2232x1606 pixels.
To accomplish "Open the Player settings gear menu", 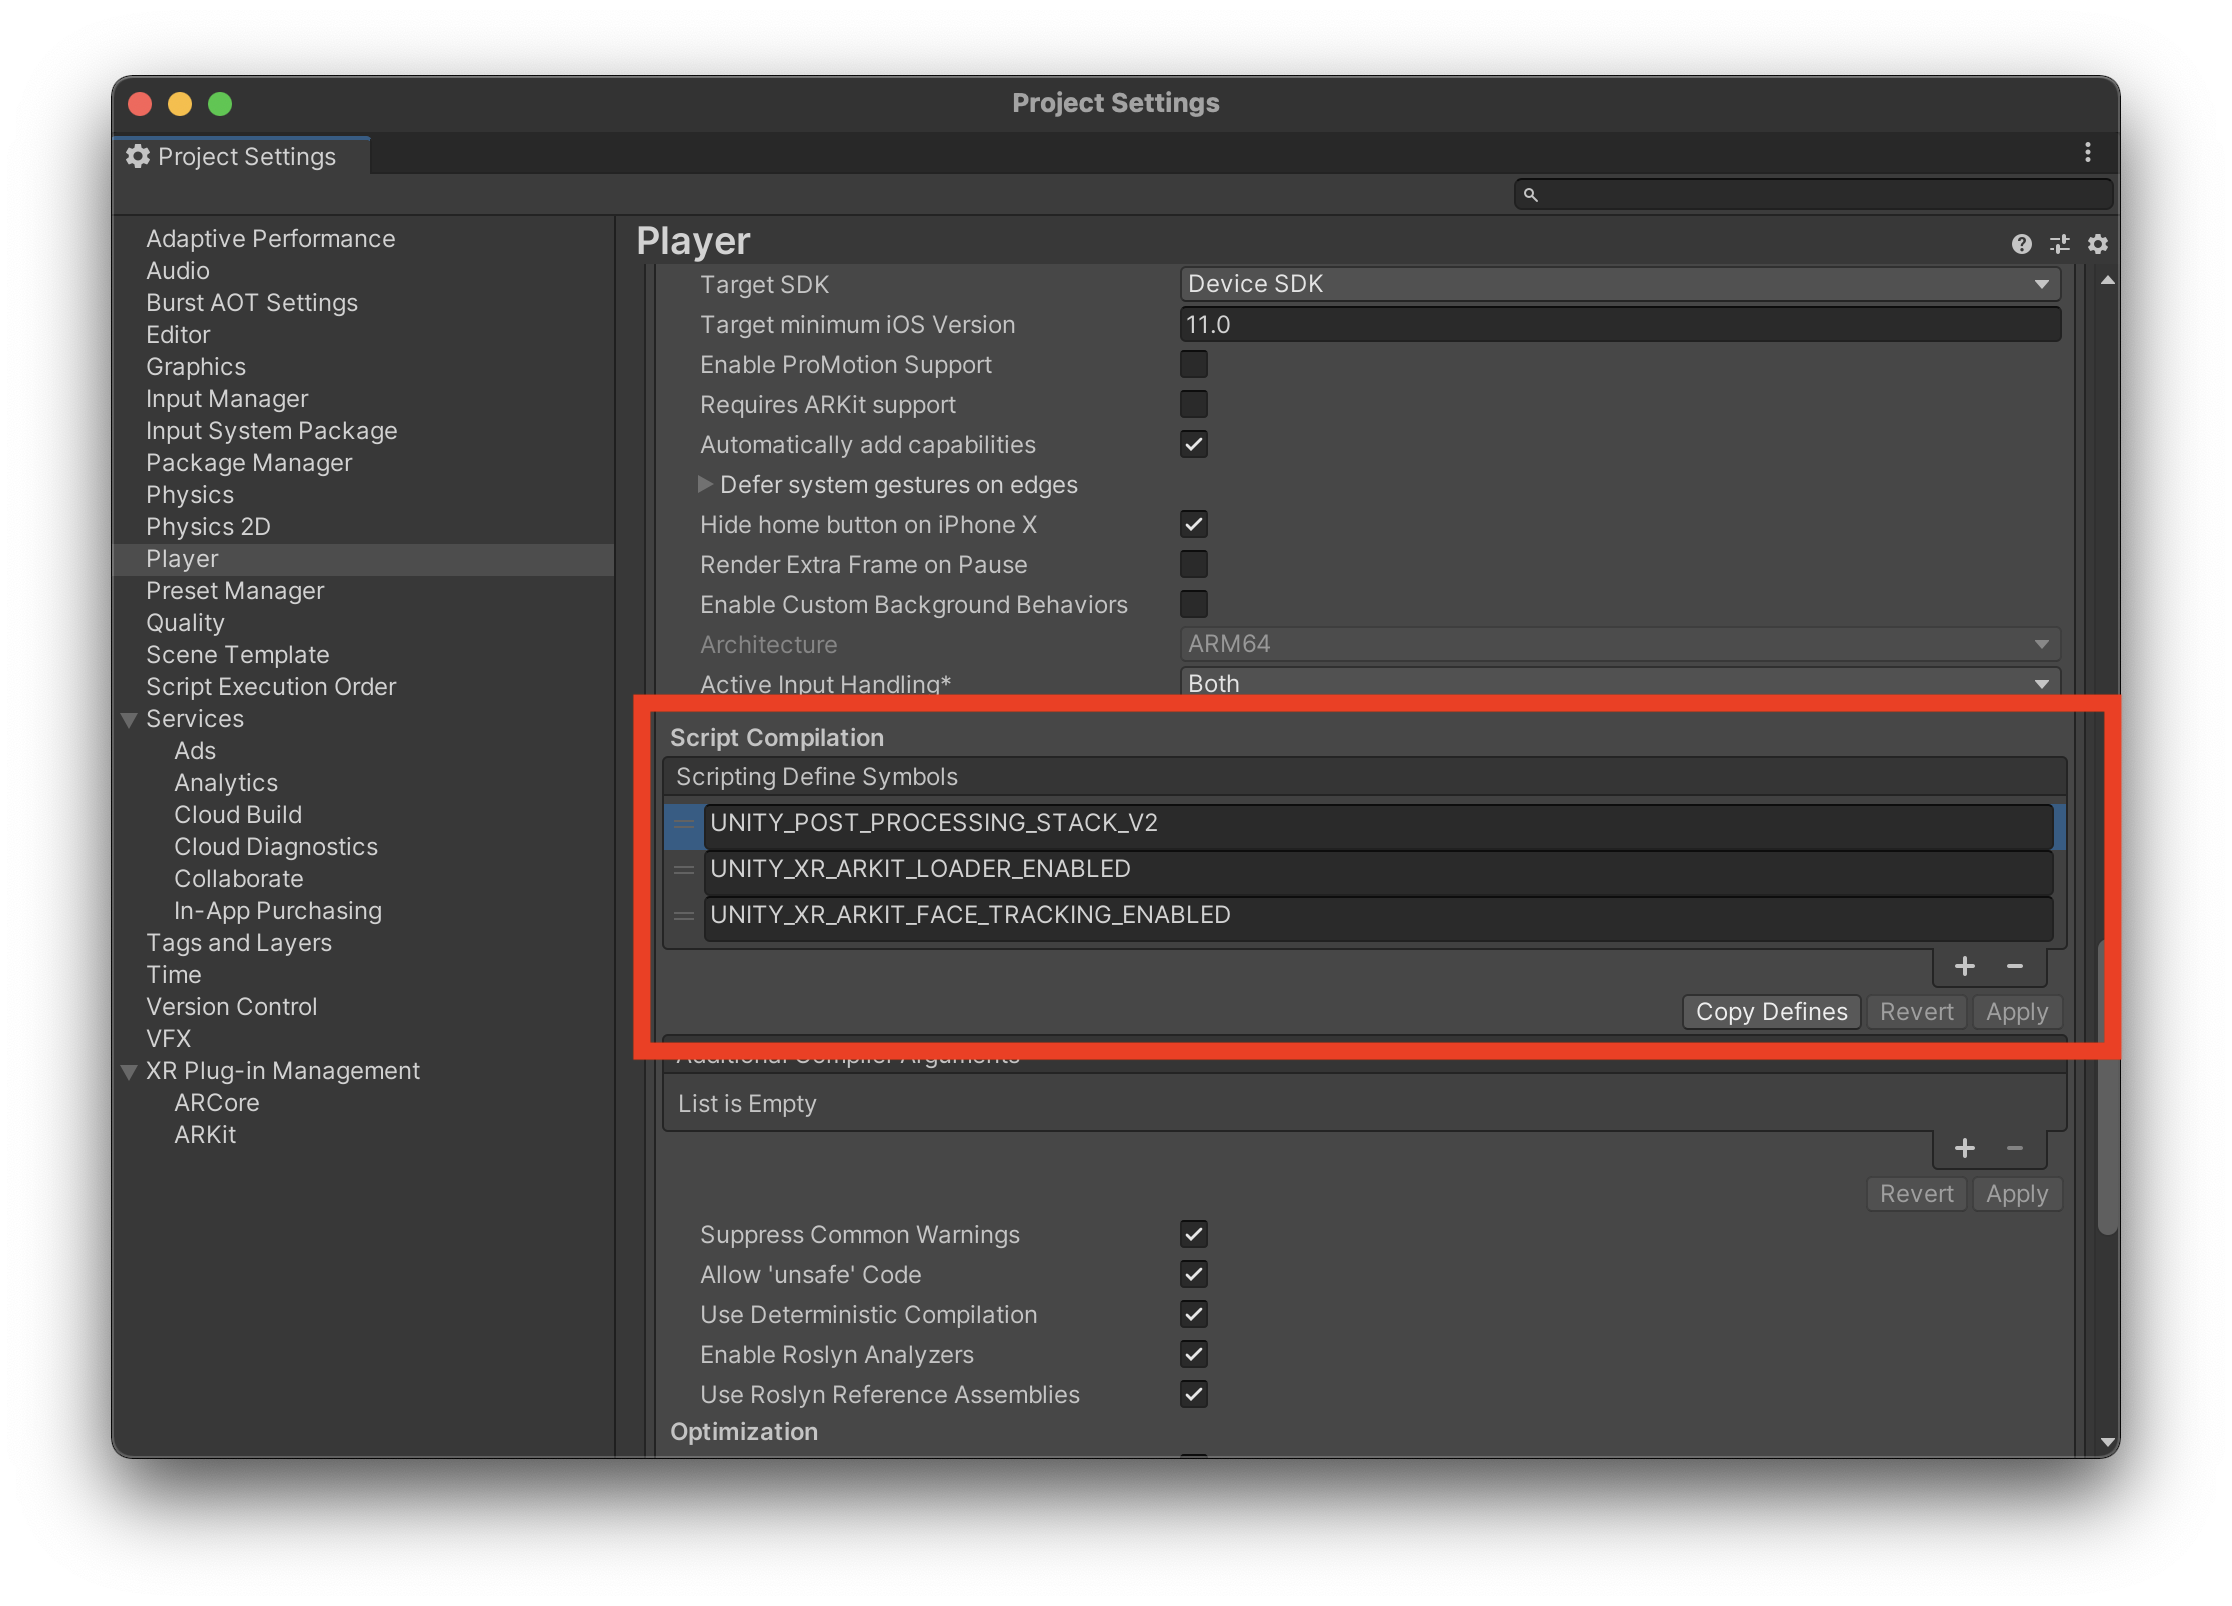I will (2099, 243).
